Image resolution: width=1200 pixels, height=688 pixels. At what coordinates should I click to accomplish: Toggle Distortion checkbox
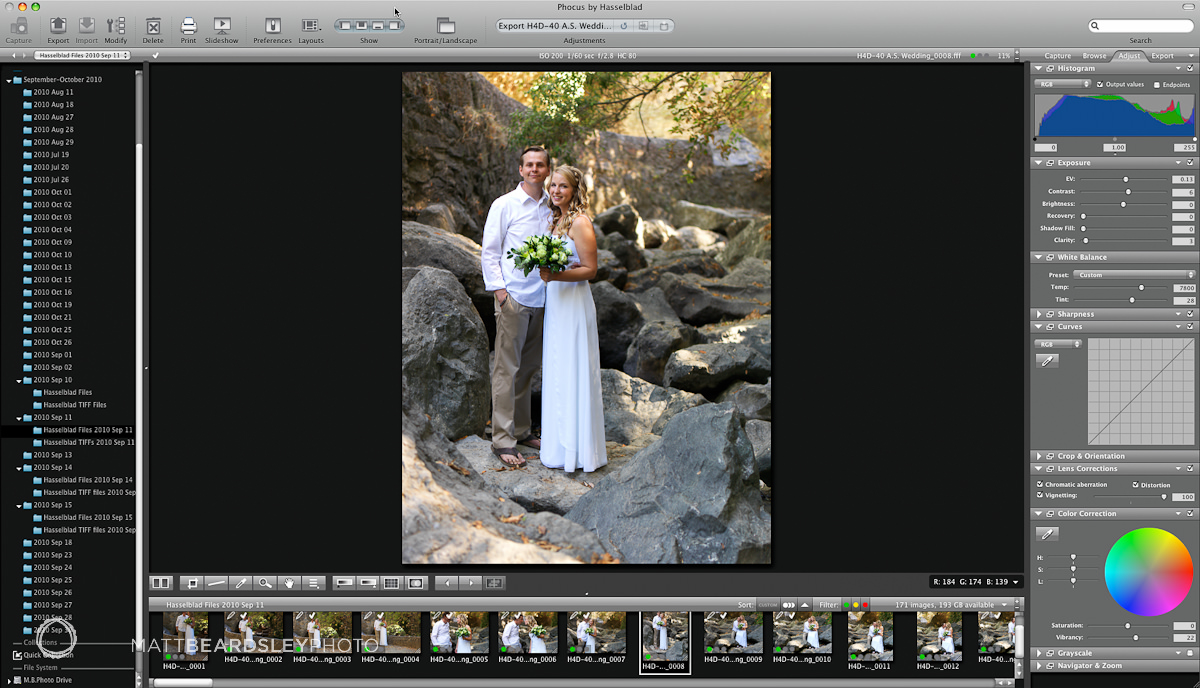coord(1135,485)
